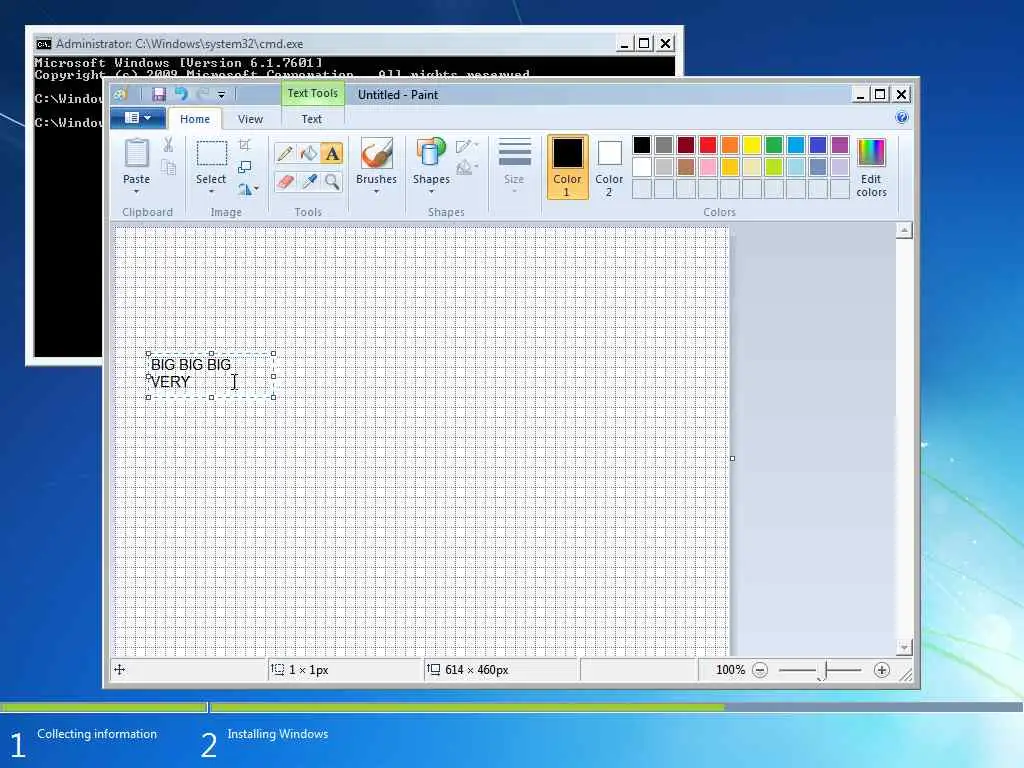Viewport: 1024px width, 768px height.
Task: Open the Rotate or flip dropdown
Action: pos(248,189)
